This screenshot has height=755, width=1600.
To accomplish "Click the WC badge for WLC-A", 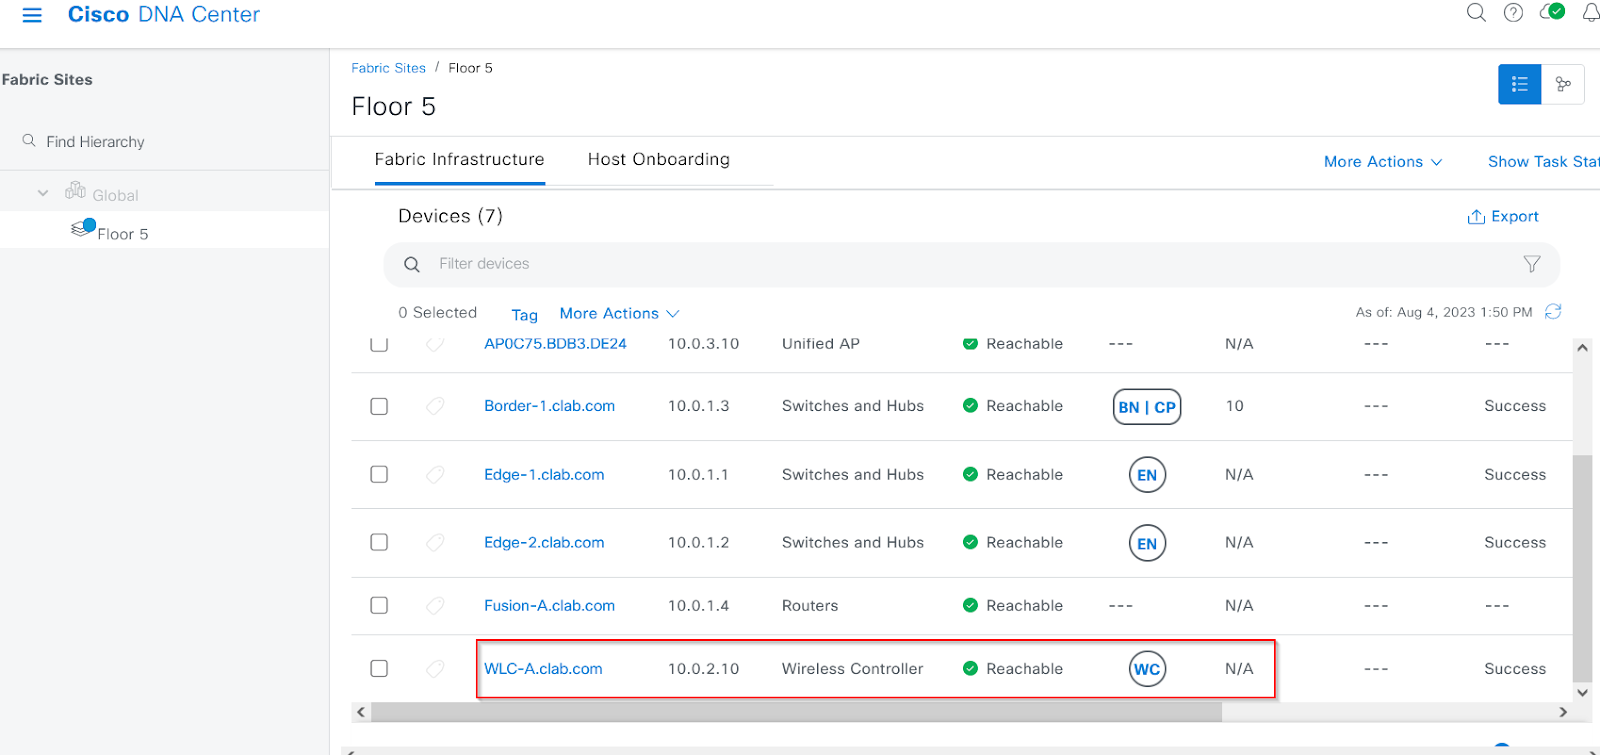I will click(1147, 669).
